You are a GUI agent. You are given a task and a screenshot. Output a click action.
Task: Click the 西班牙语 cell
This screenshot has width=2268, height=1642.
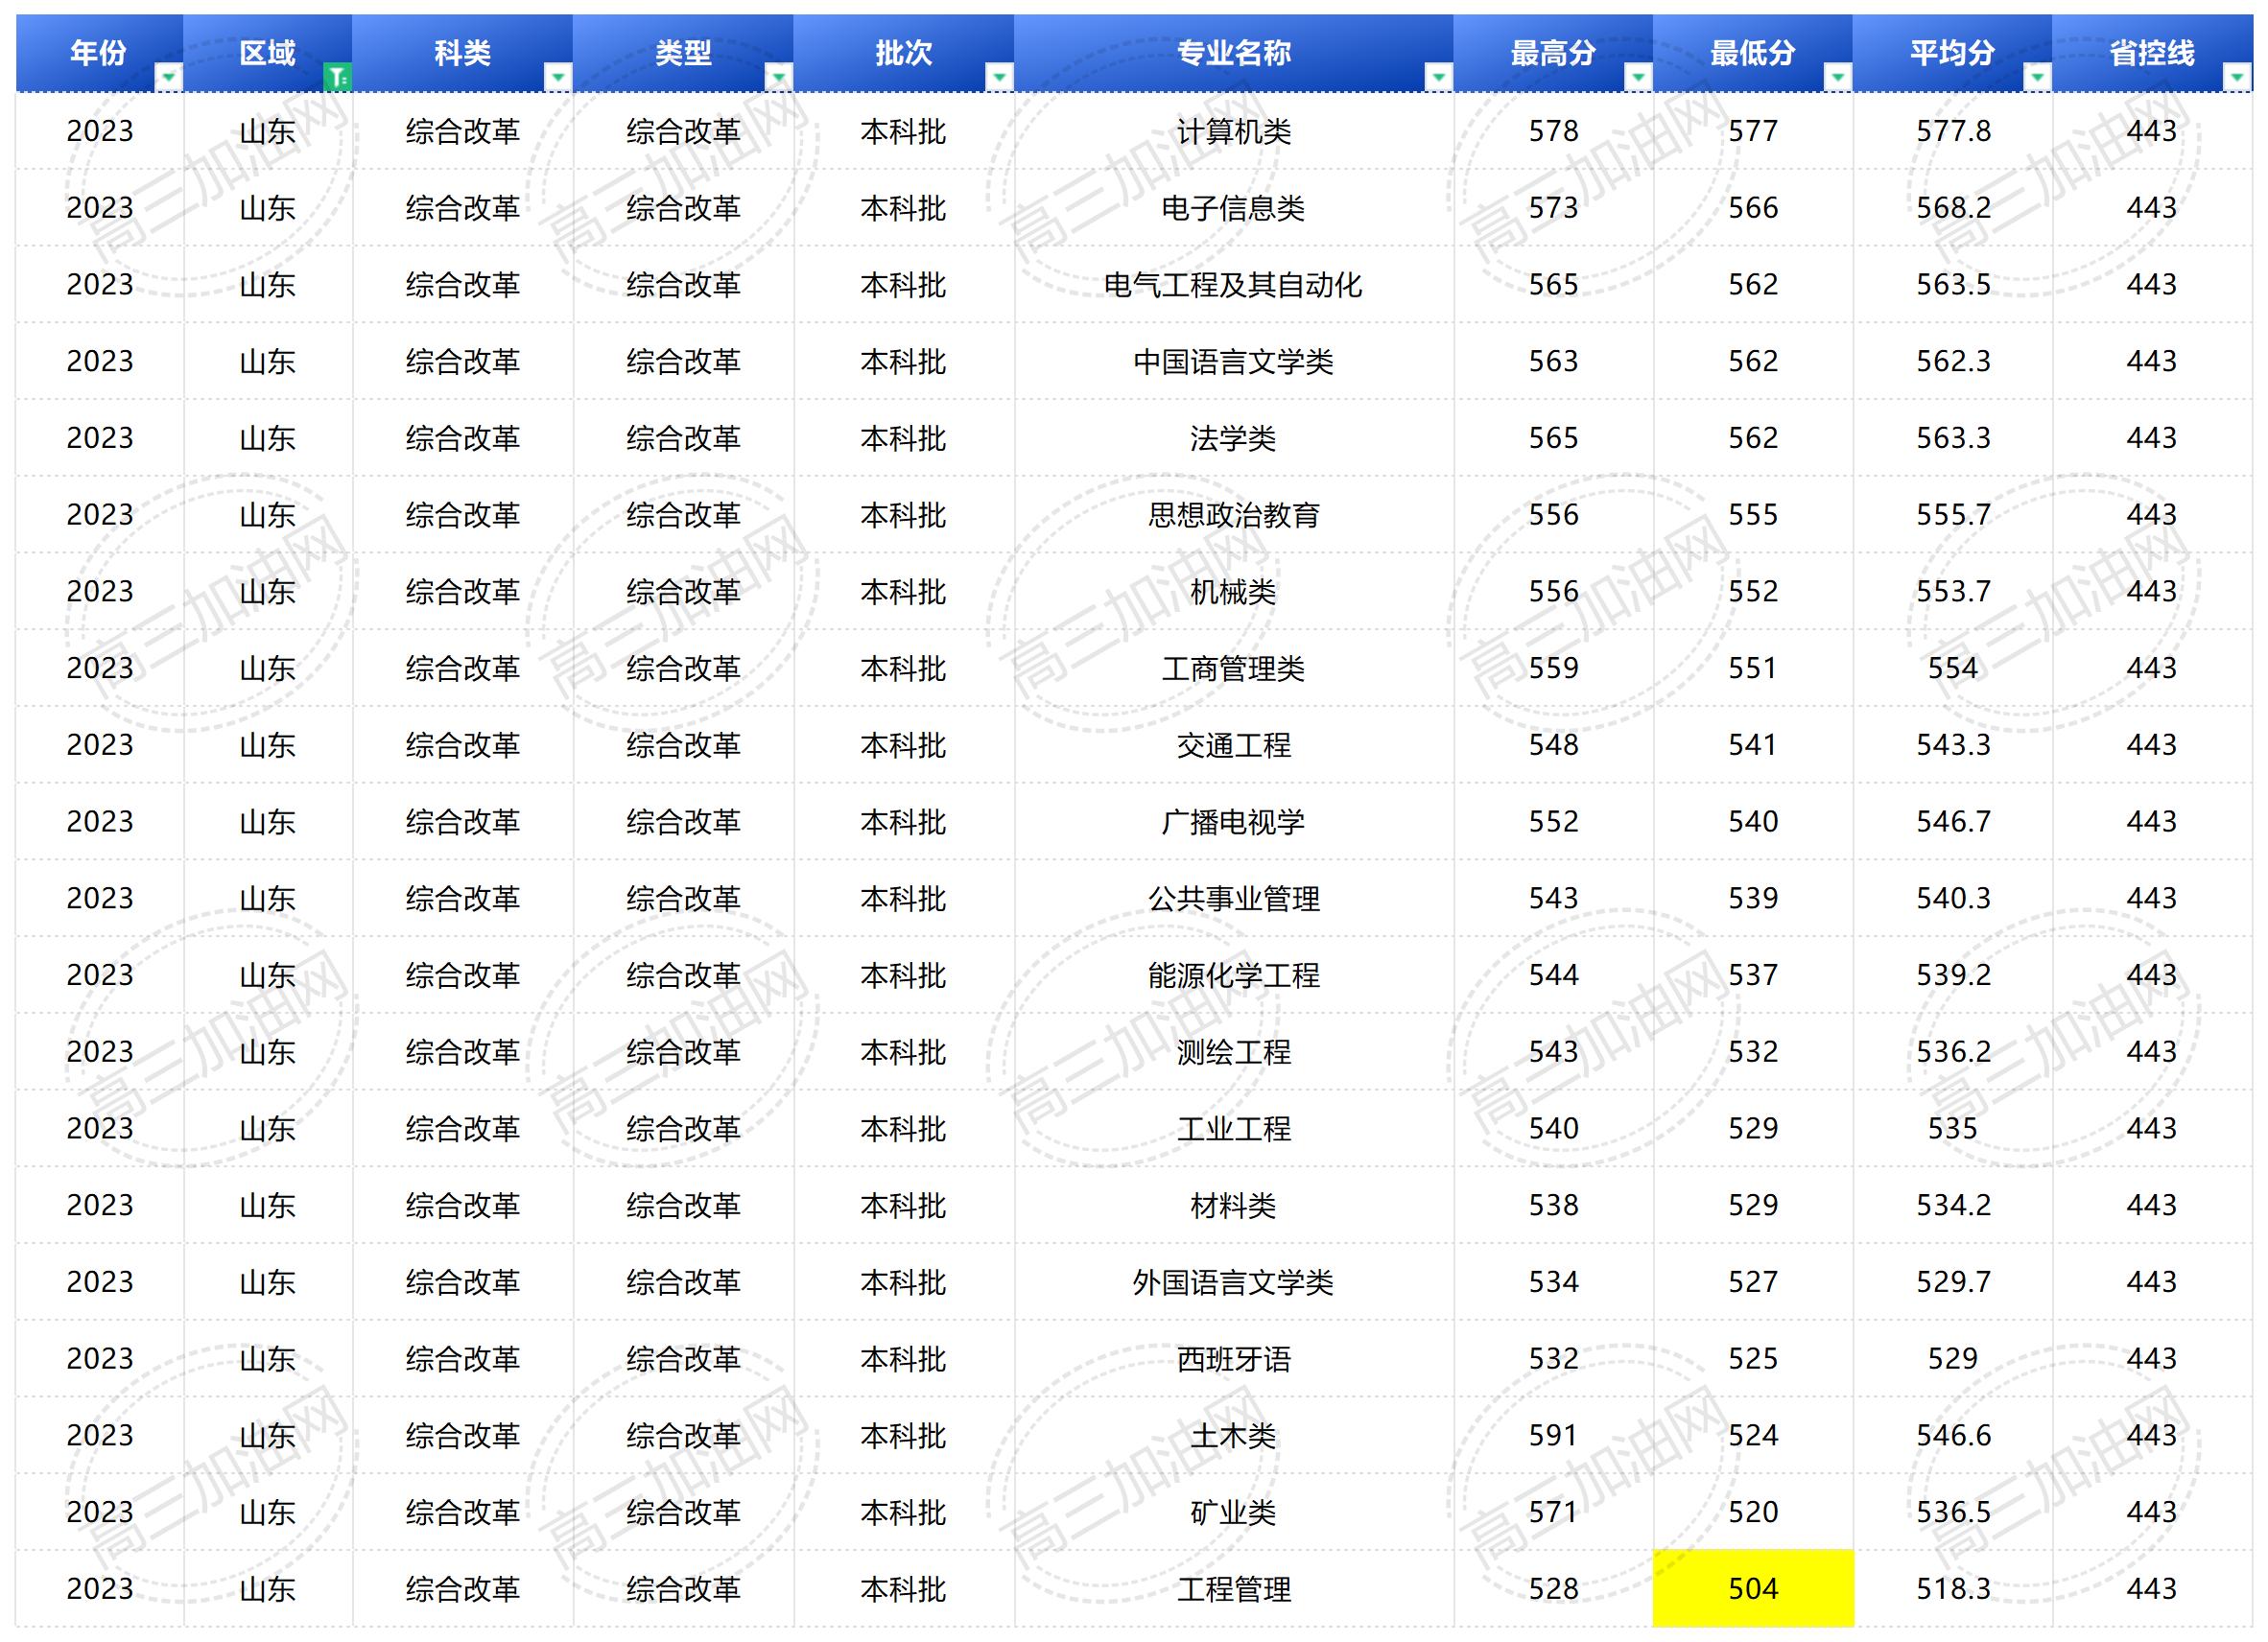click(1234, 1359)
